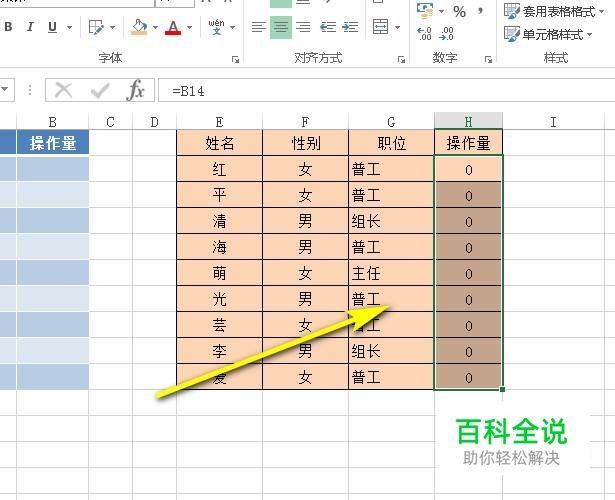Select 主任 position cell
615x500 pixels.
[391, 273]
